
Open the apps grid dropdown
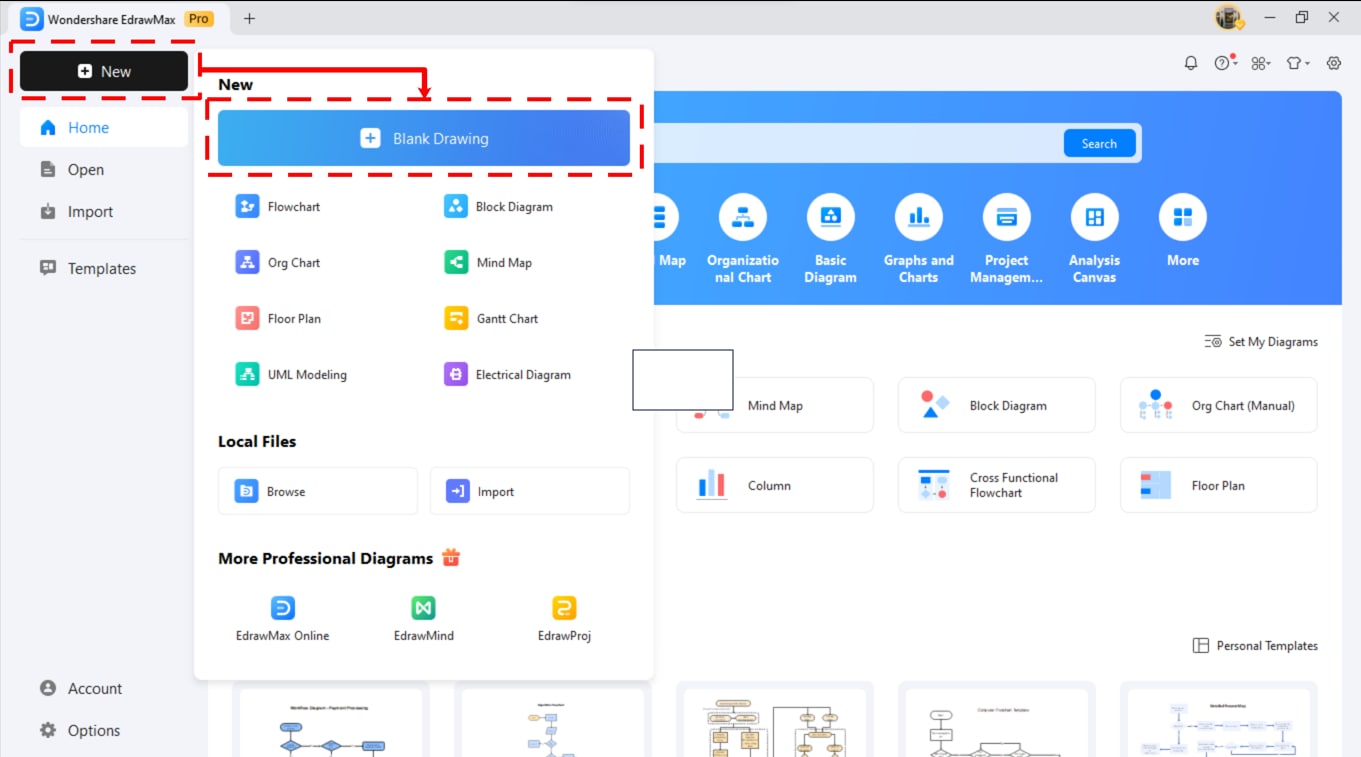(1261, 63)
